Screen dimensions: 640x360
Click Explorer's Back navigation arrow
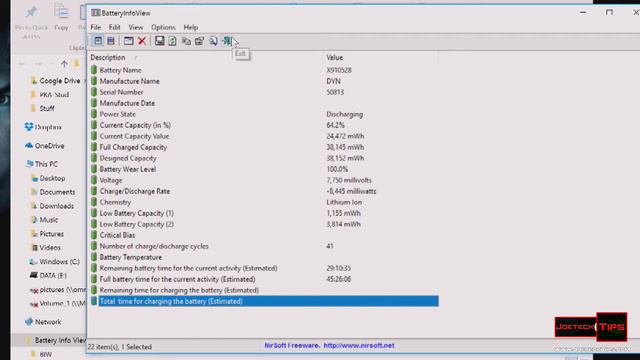[22, 64]
